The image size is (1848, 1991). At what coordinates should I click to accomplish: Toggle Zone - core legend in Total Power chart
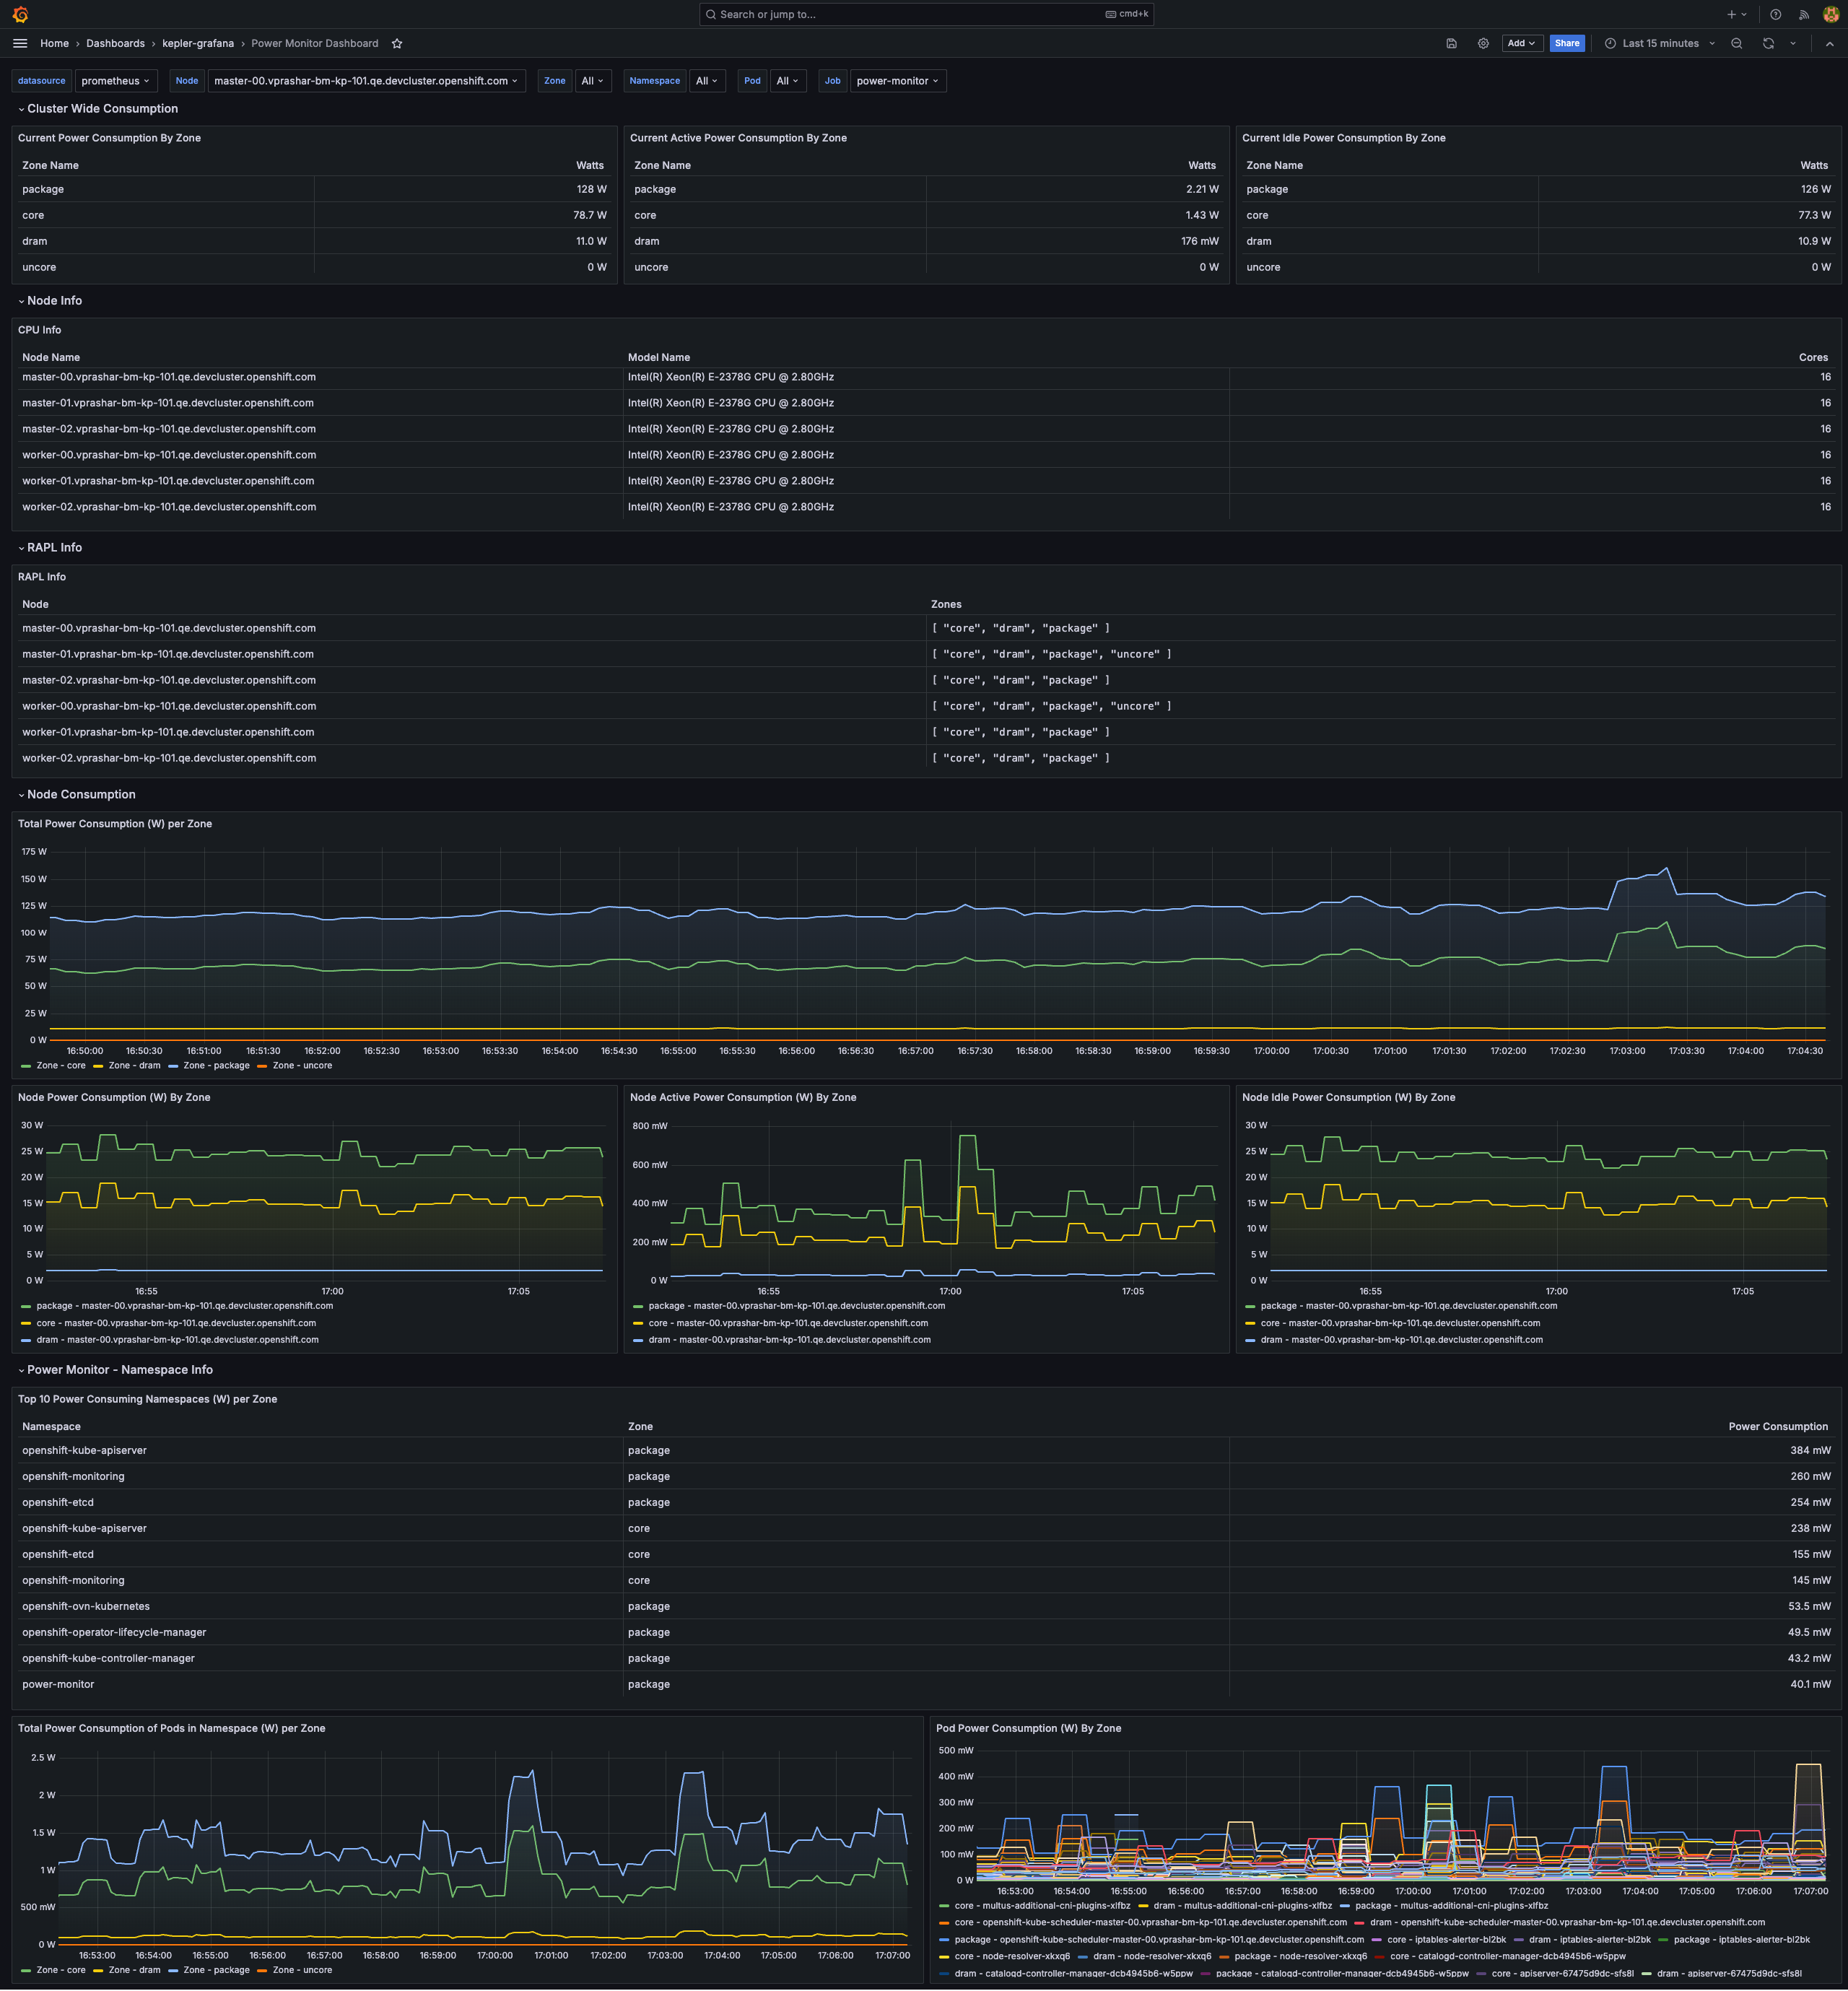tap(61, 1066)
